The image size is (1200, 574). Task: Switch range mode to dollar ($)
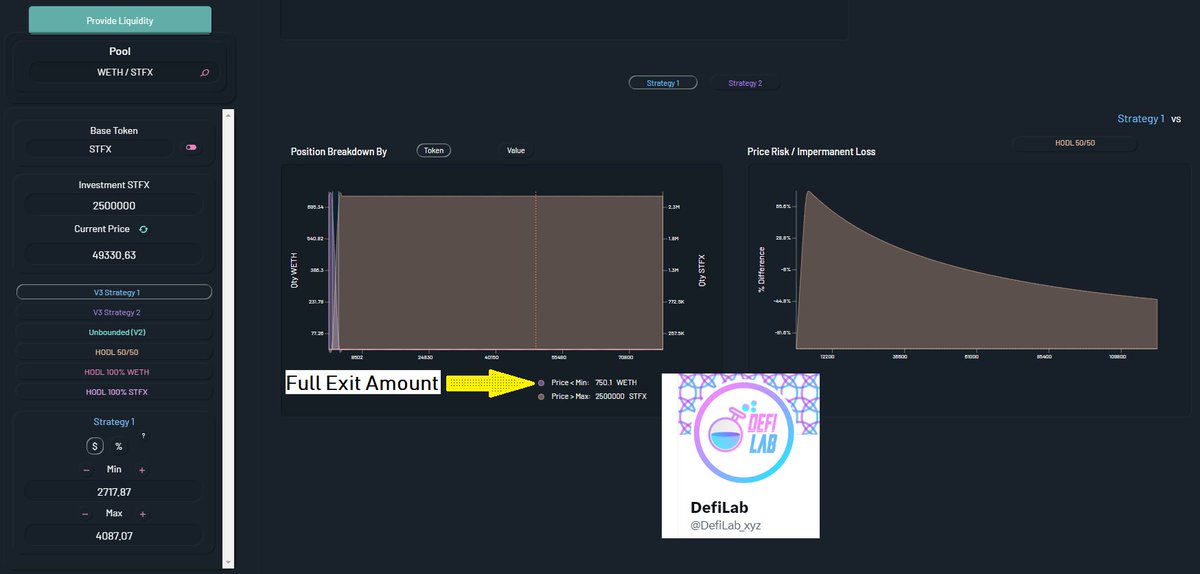tap(95, 446)
